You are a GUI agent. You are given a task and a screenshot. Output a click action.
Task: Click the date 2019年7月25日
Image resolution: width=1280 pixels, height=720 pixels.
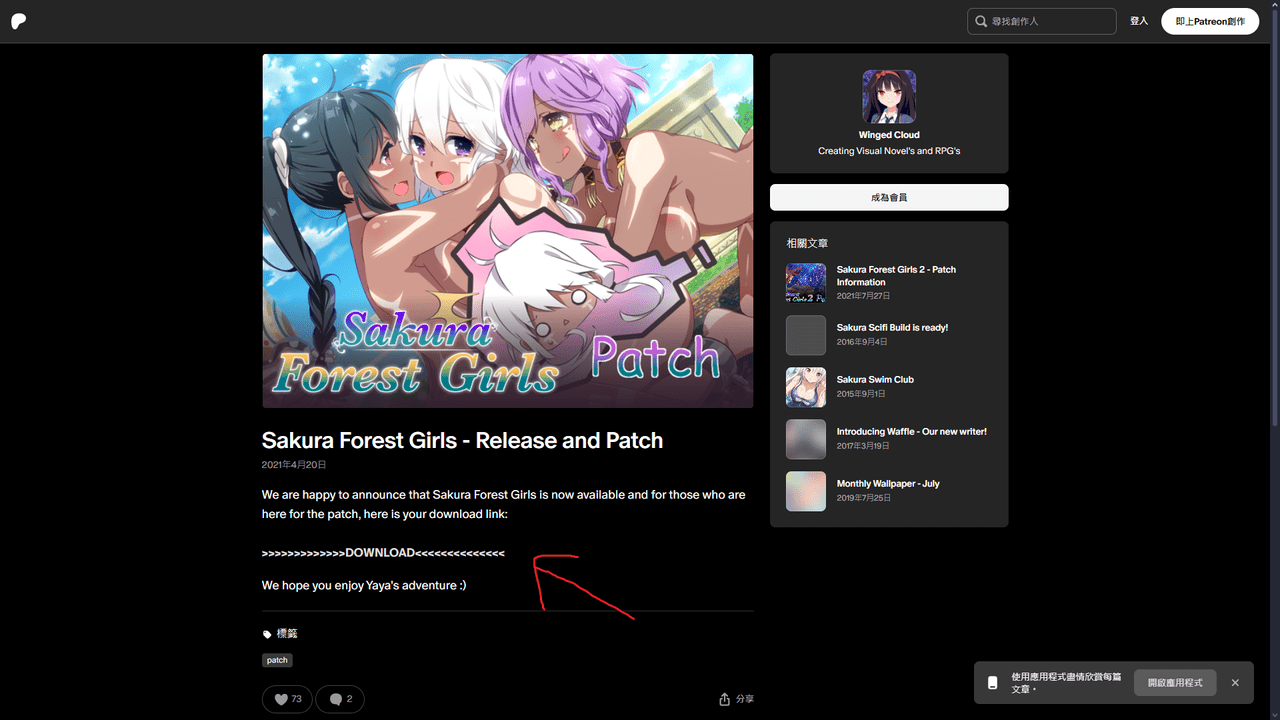click(863, 498)
